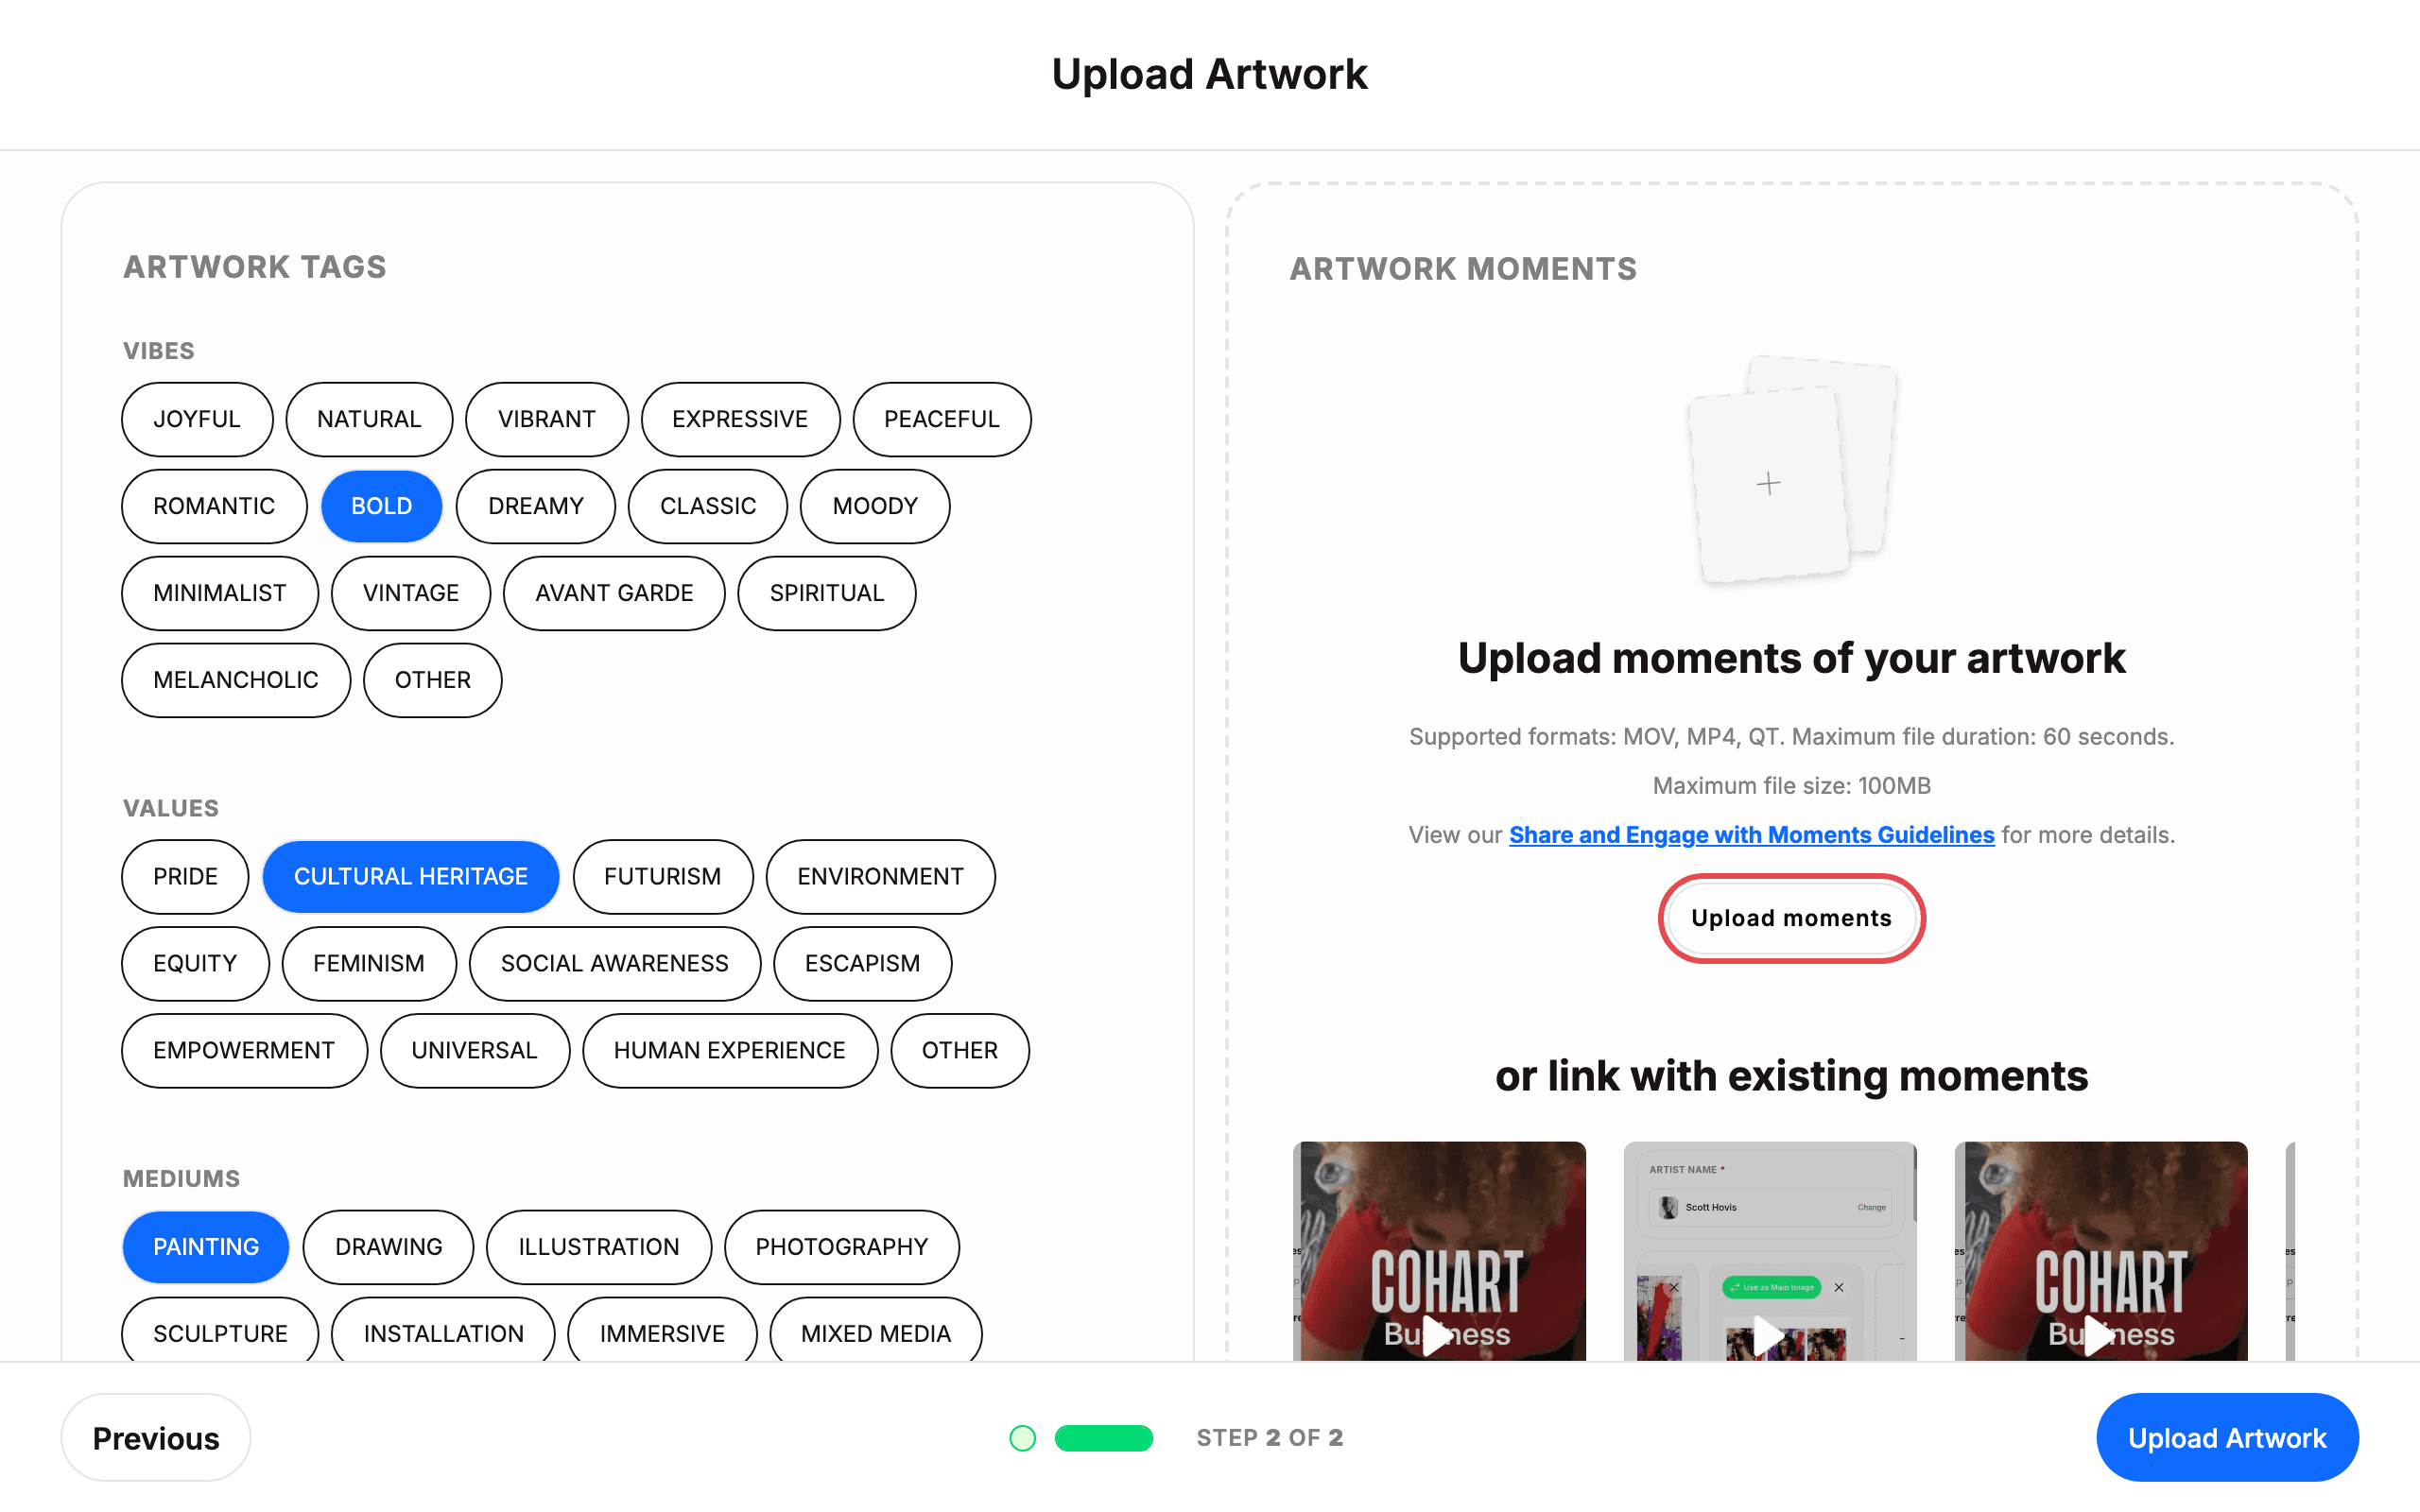Click the green step two progress bar
This screenshot has height=1512, width=2420.
point(1104,1438)
